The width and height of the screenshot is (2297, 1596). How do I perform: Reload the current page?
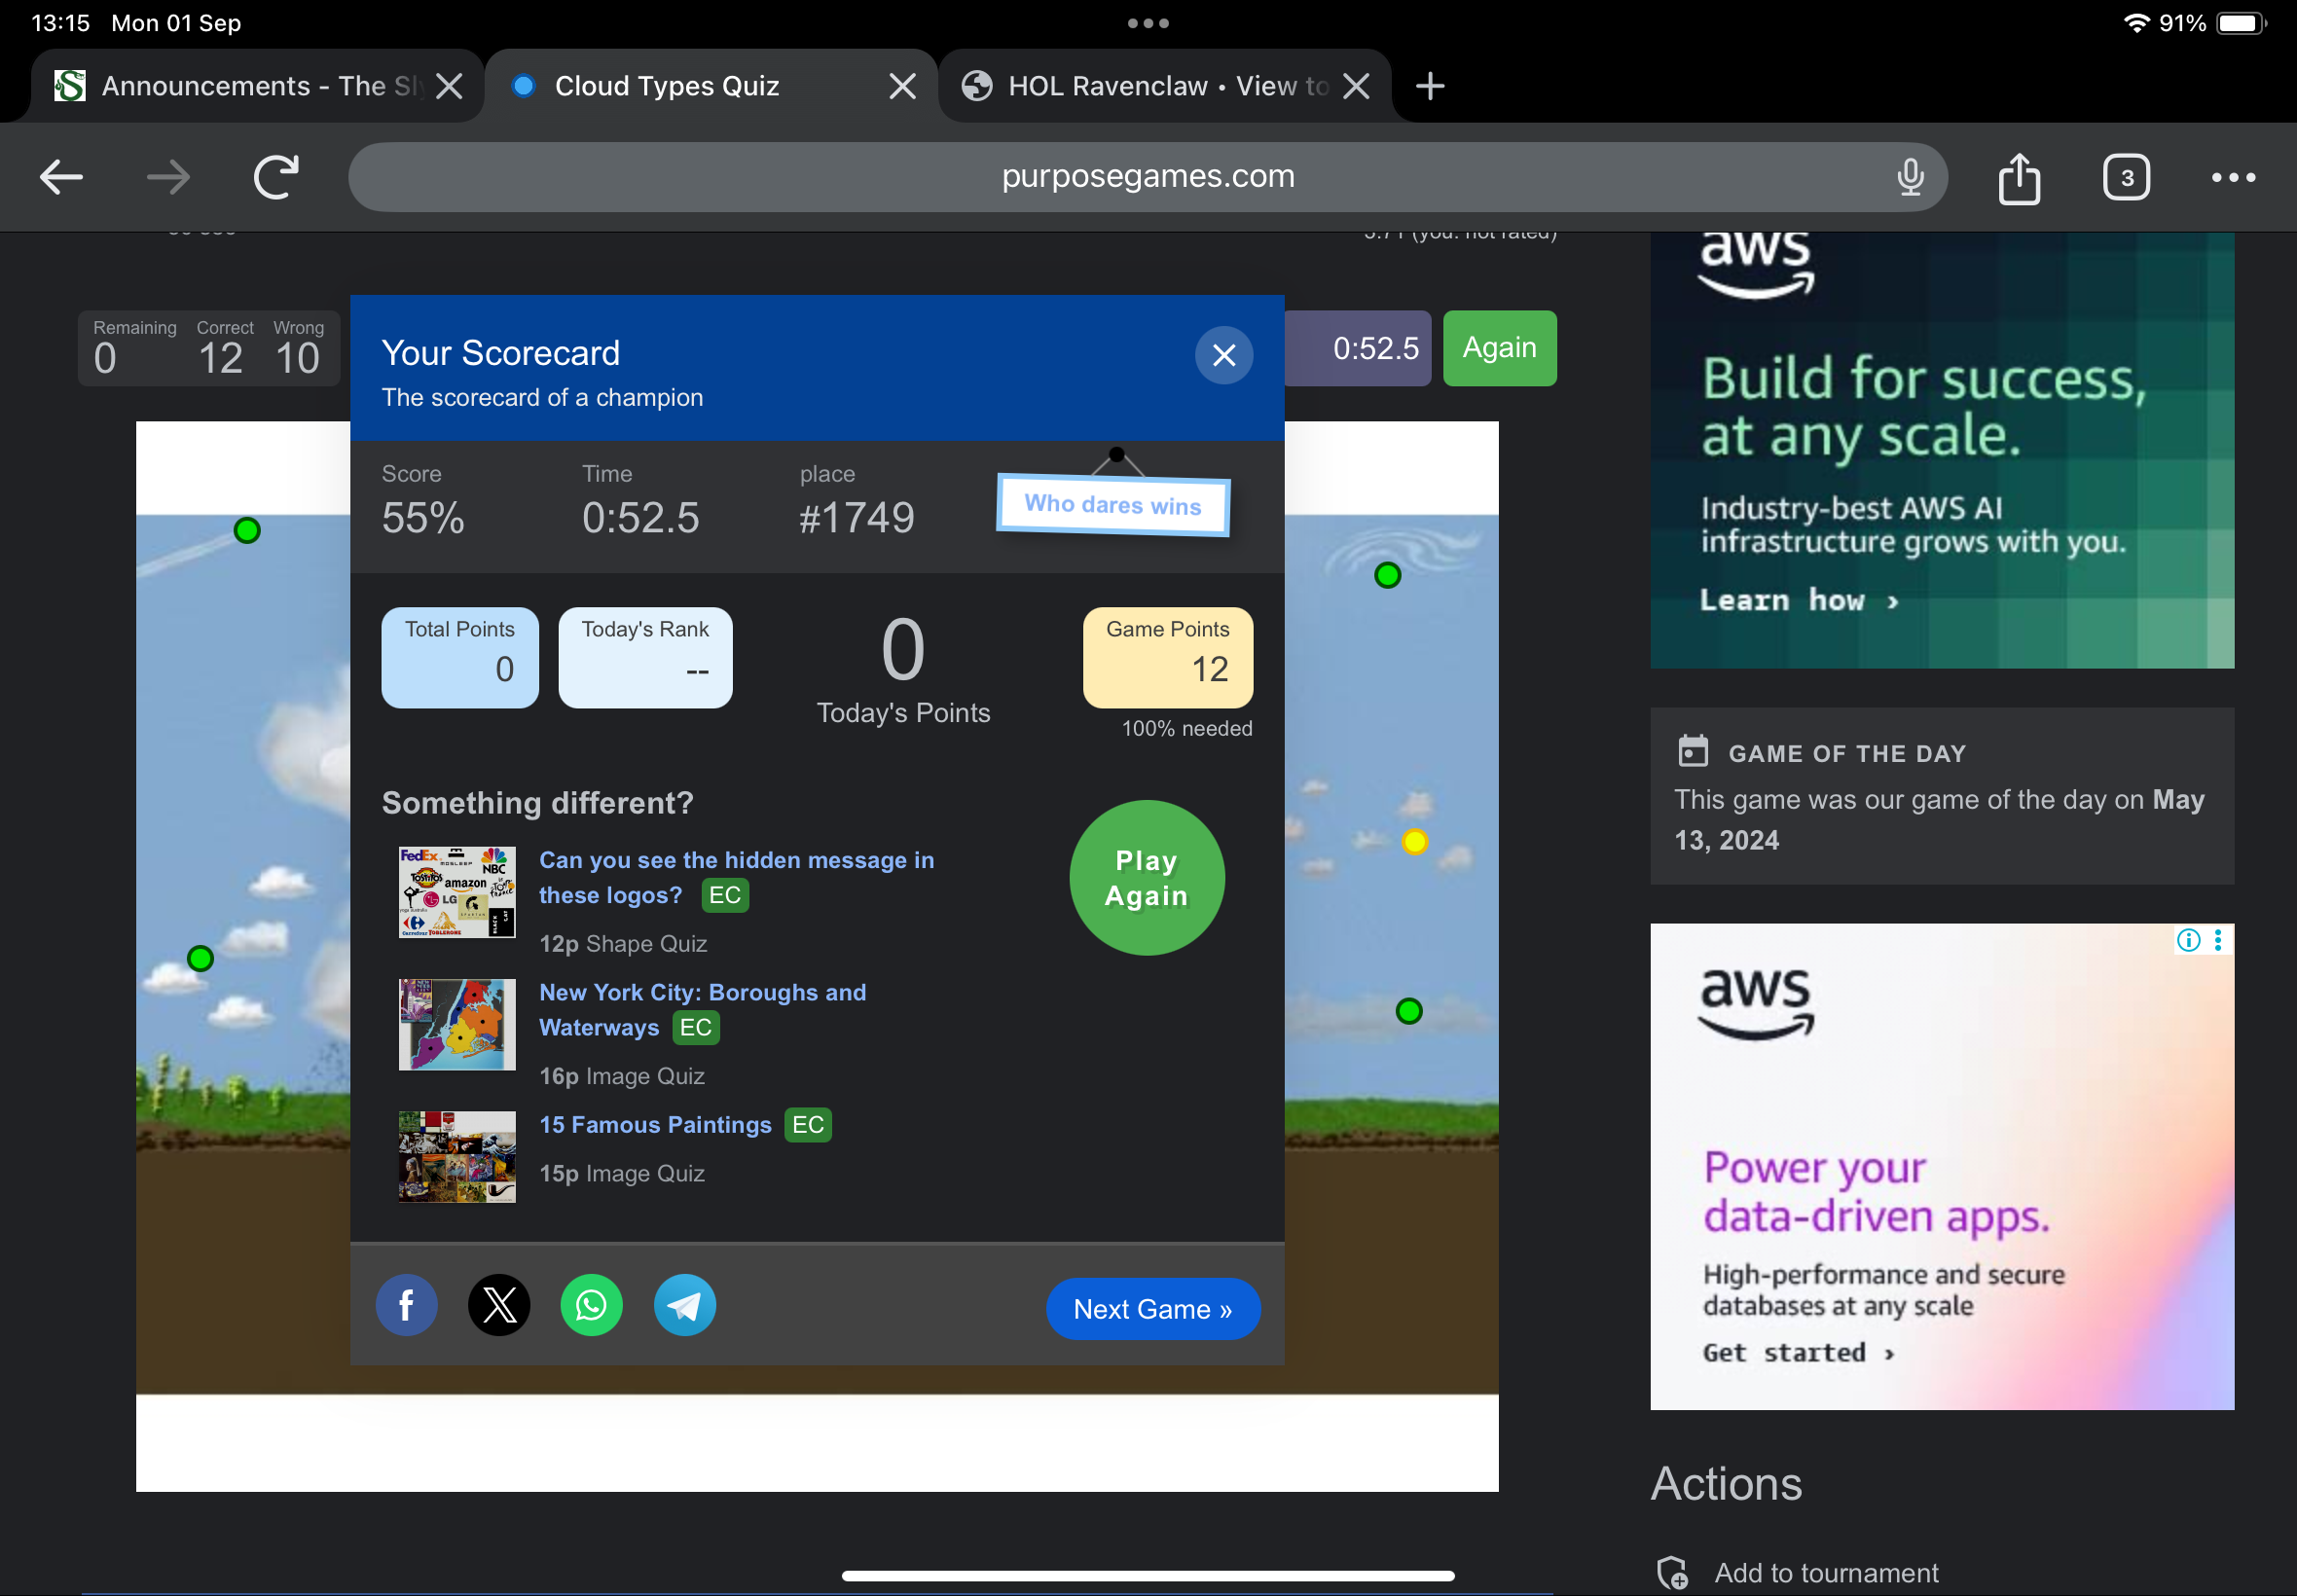click(276, 178)
